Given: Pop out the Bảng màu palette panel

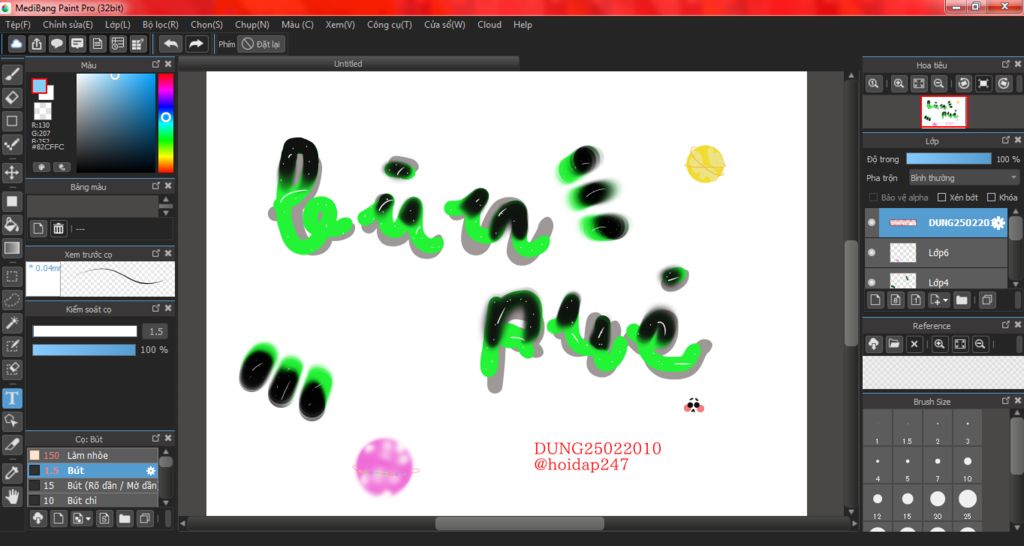Looking at the screenshot, I should click(x=156, y=186).
